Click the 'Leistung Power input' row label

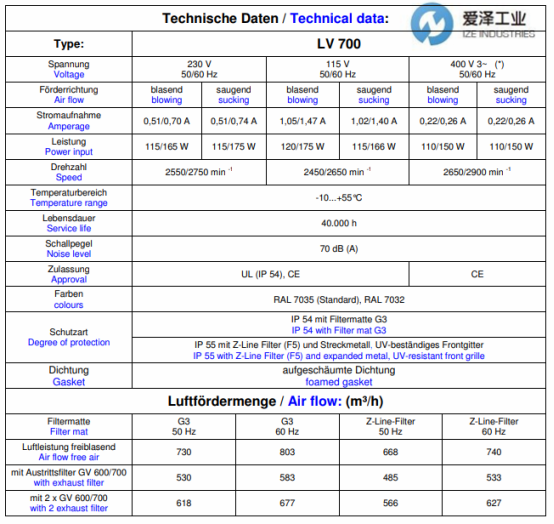click(69, 147)
